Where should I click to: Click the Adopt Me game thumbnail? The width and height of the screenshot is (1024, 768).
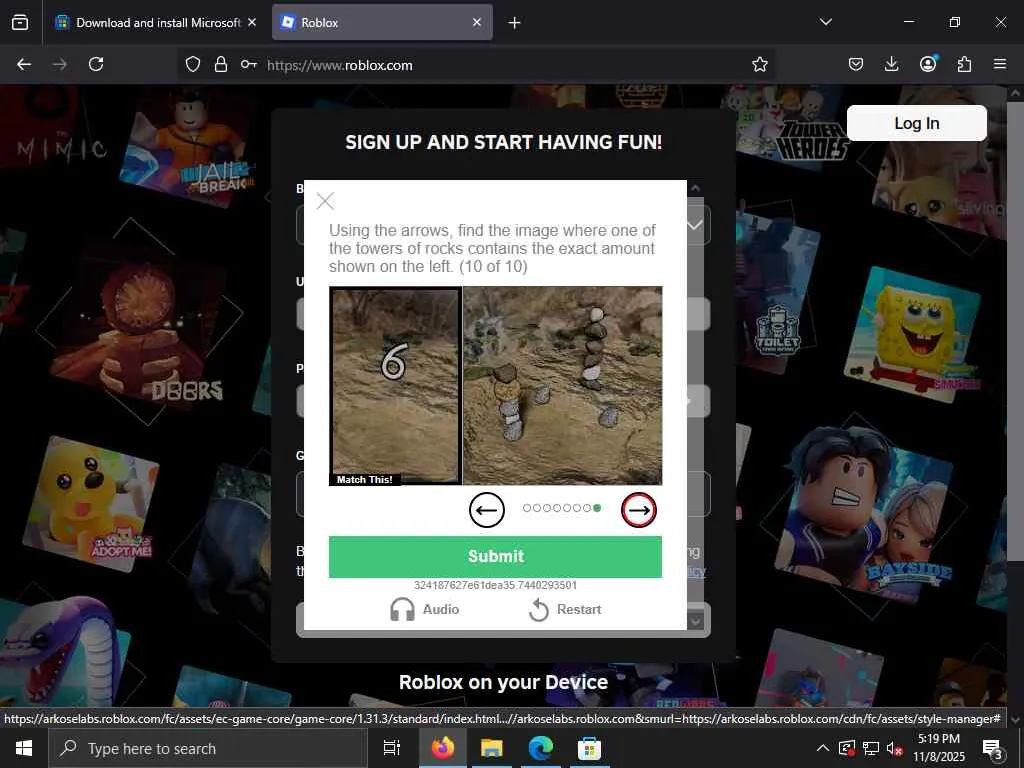click(90, 503)
